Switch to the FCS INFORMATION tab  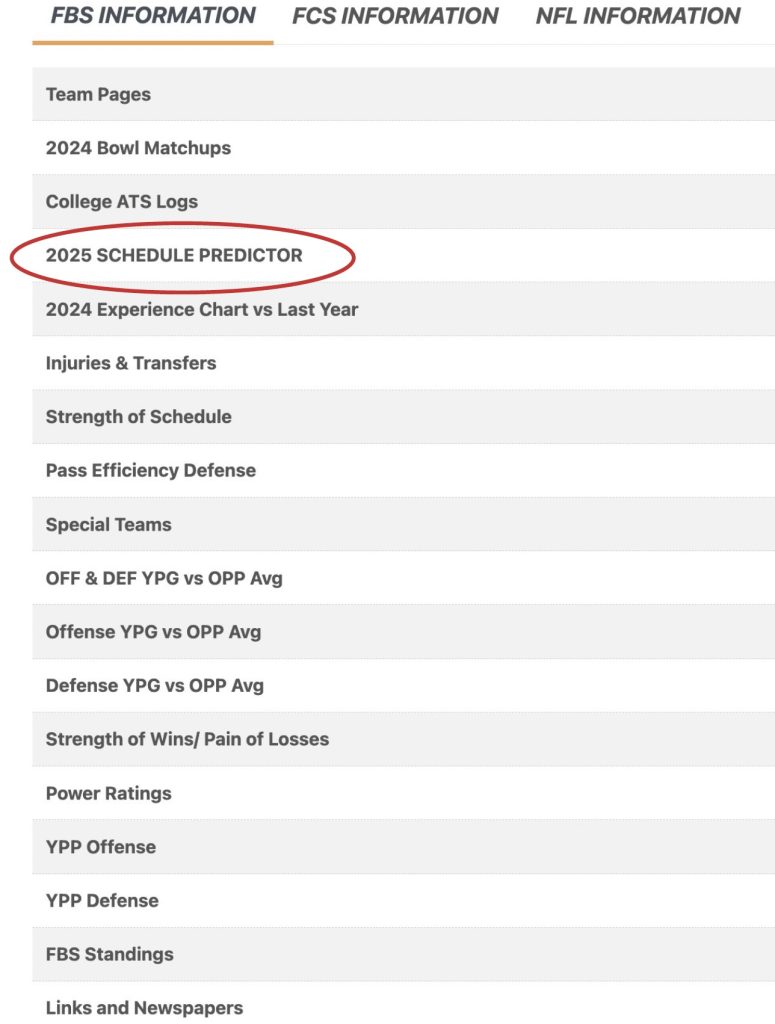(x=395, y=17)
